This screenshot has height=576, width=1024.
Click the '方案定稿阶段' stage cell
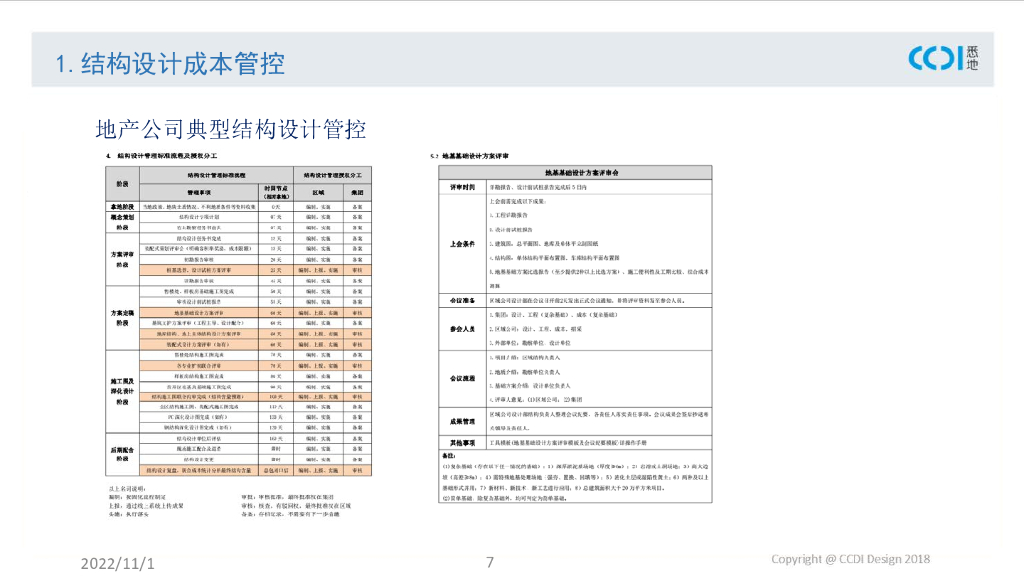tap(122, 318)
